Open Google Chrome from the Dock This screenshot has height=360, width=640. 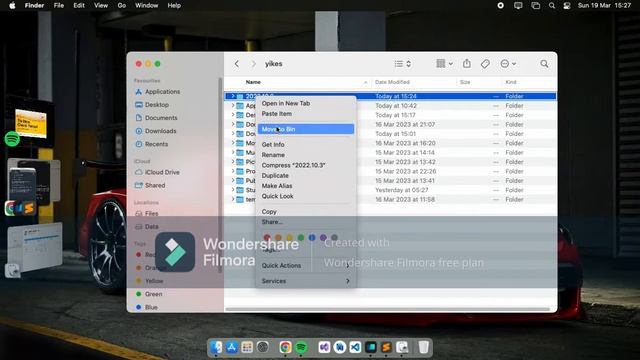click(x=285, y=347)
